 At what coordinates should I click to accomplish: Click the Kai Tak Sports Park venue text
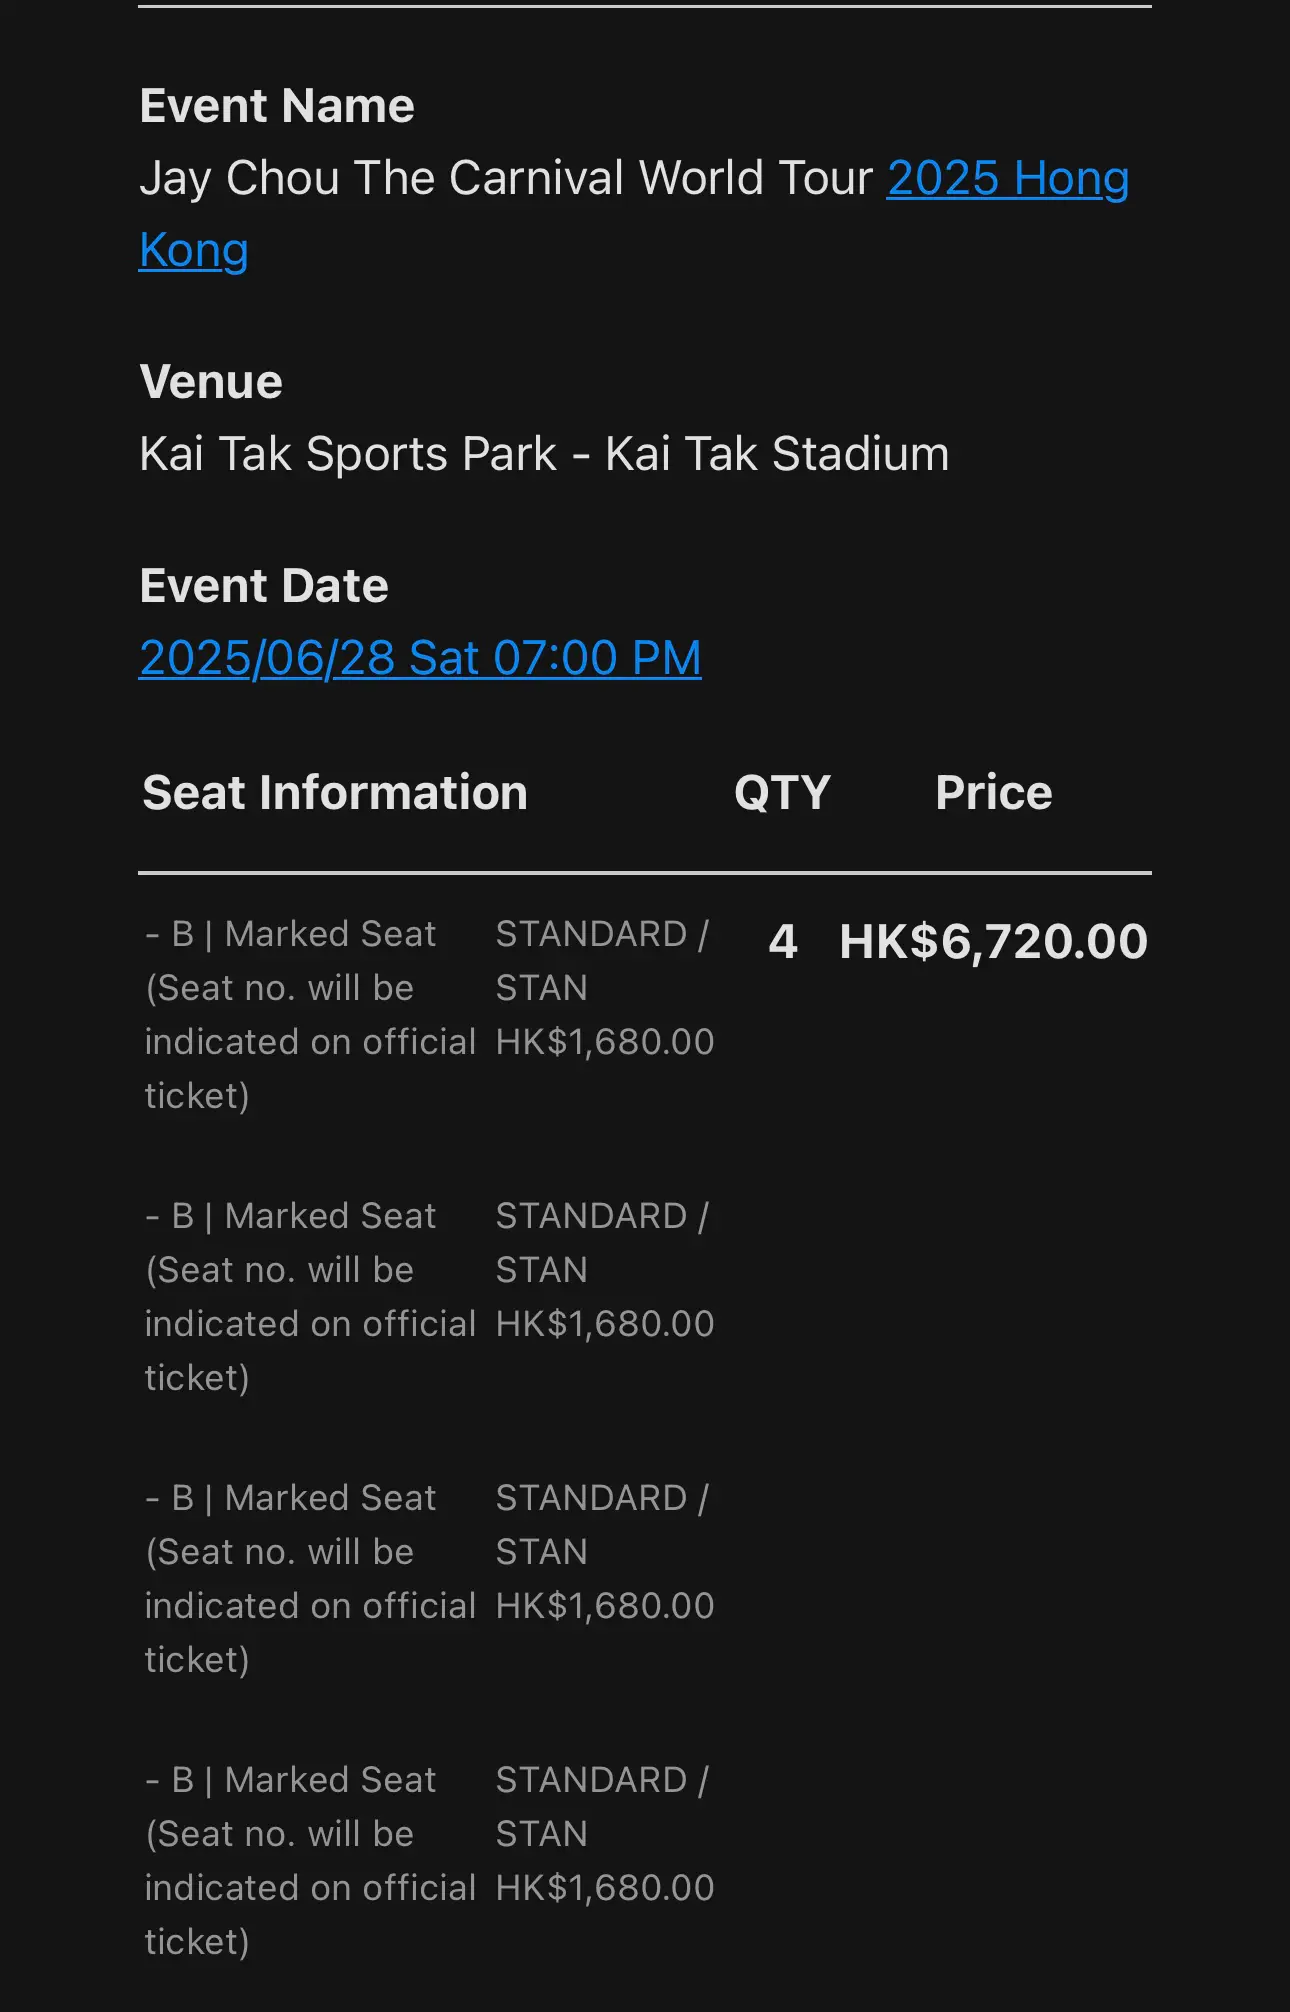click(544, 454)
